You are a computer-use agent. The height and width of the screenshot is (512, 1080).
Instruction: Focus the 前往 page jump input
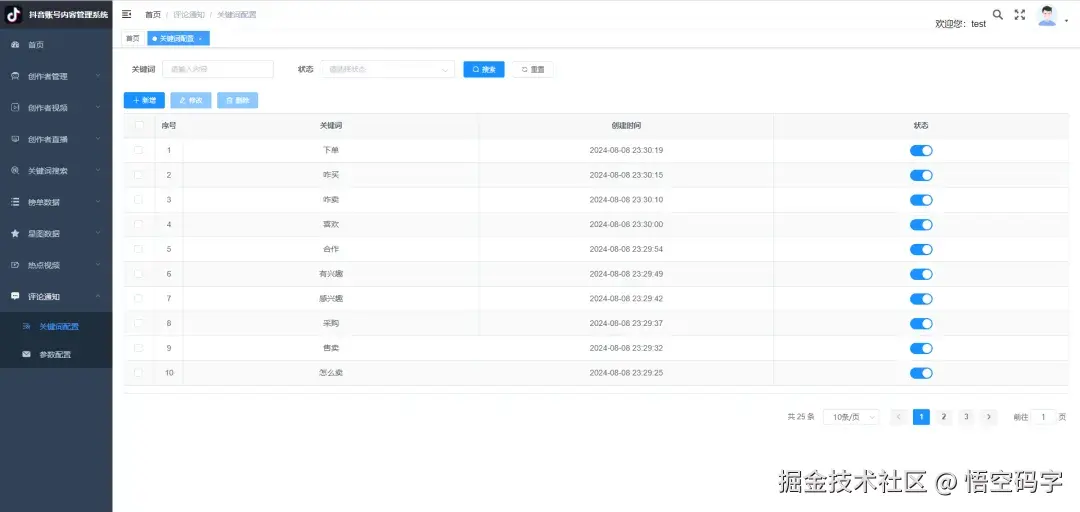pos(1043,417)
